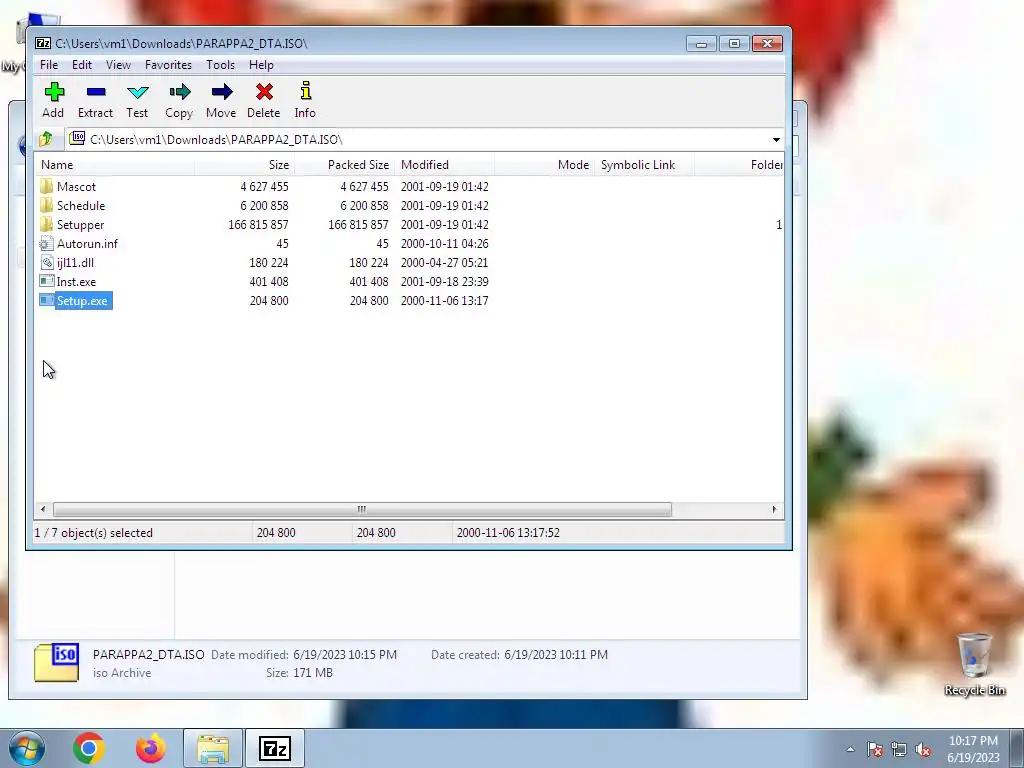Screen dimensions: 1024x768
Task: Sort by the Name column header
Action: pos(115,165)
